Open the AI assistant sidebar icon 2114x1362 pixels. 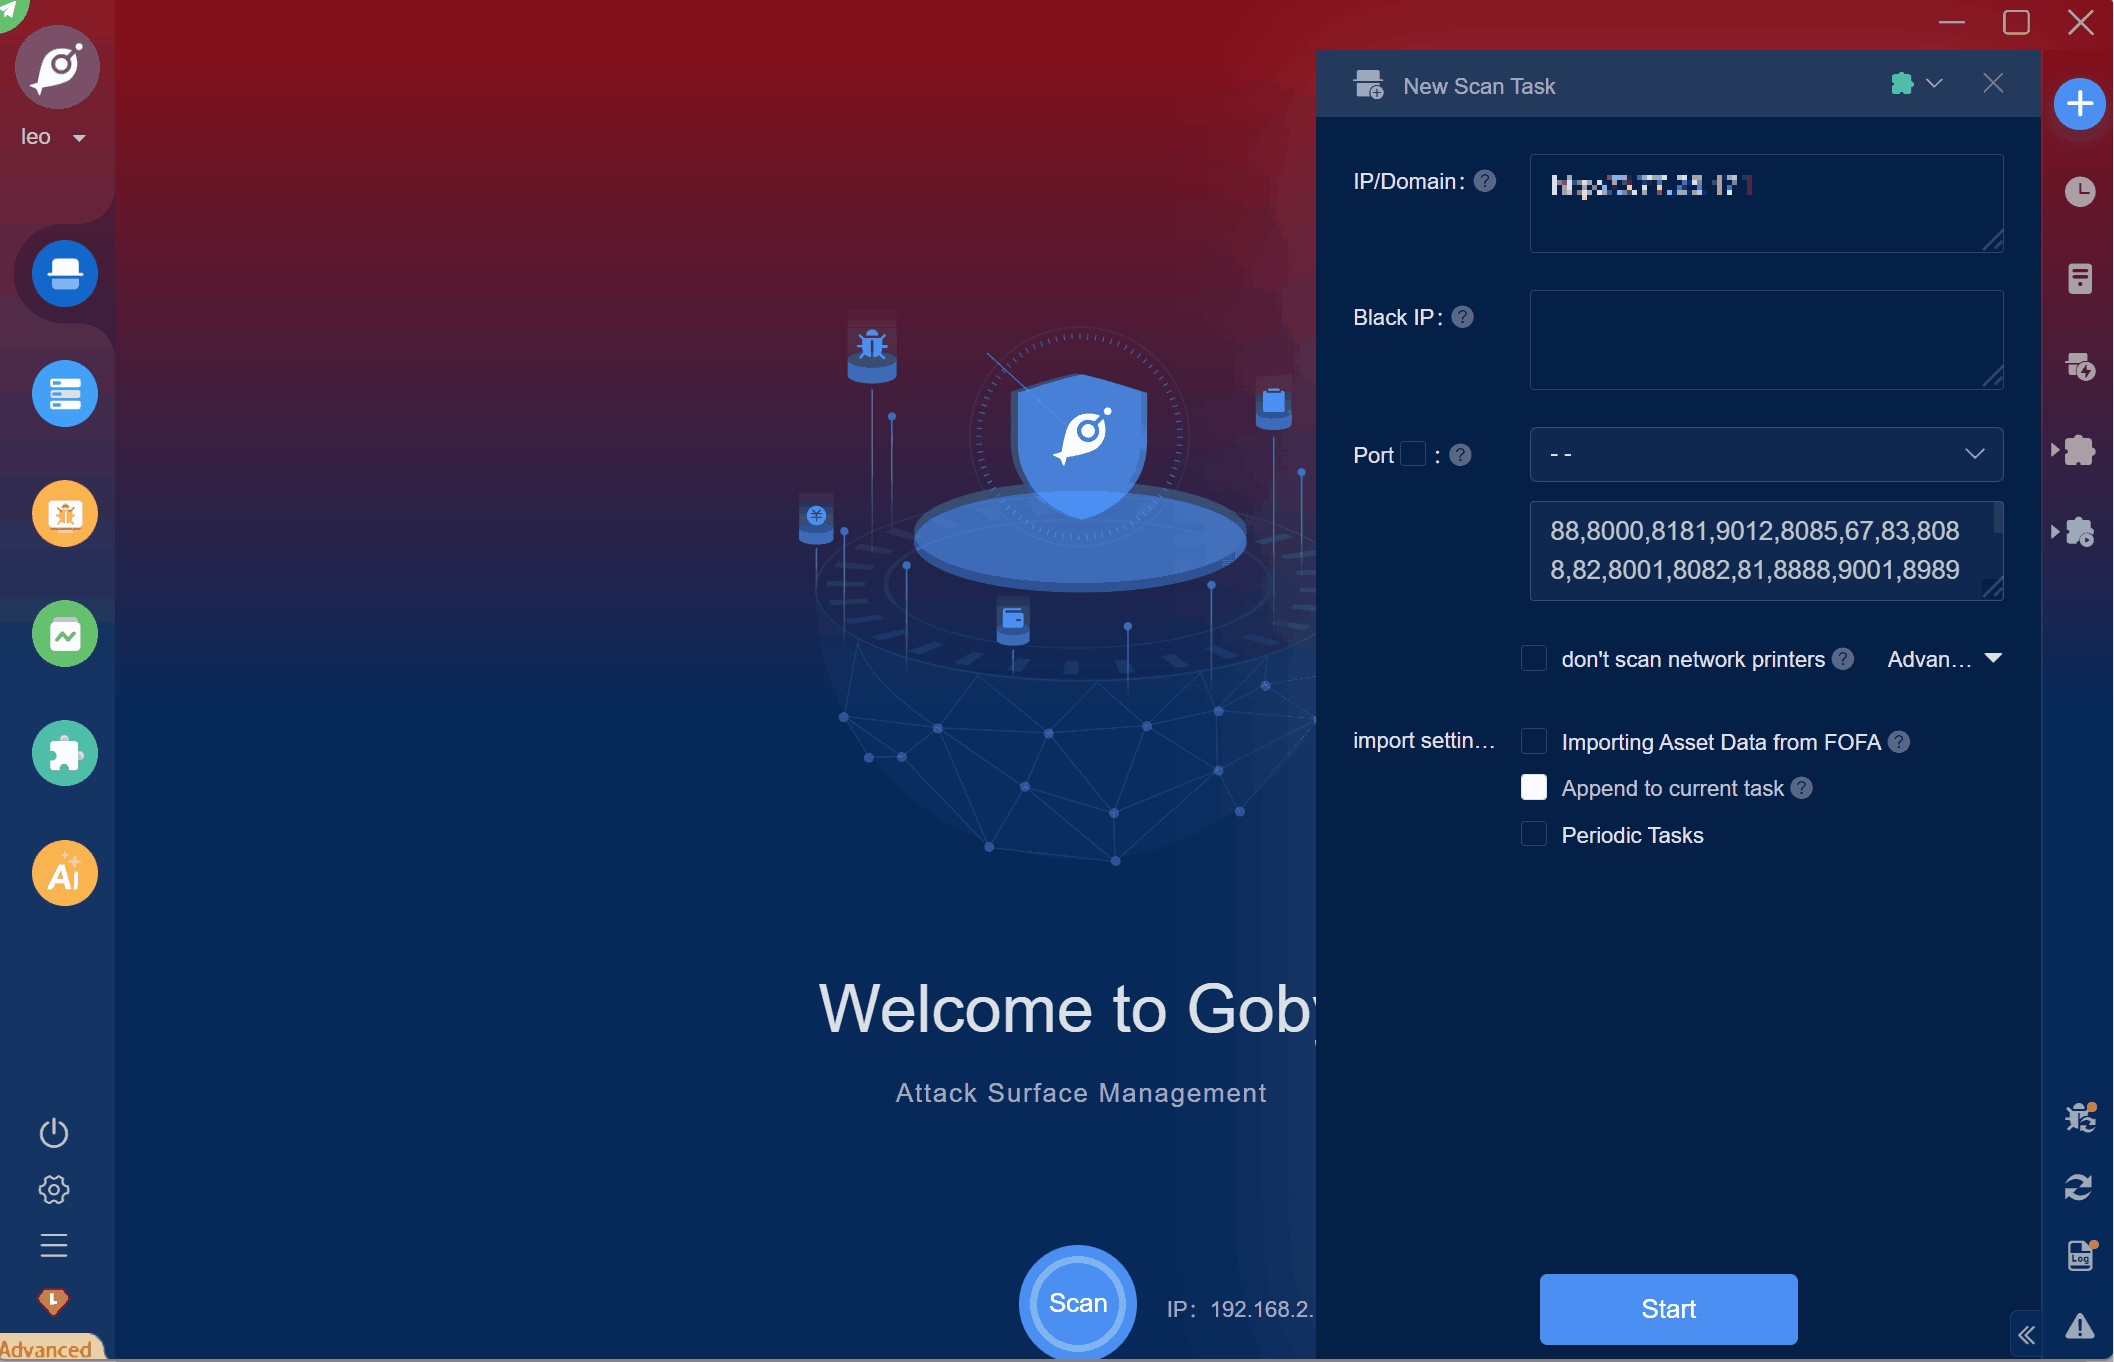coord(65,873)
